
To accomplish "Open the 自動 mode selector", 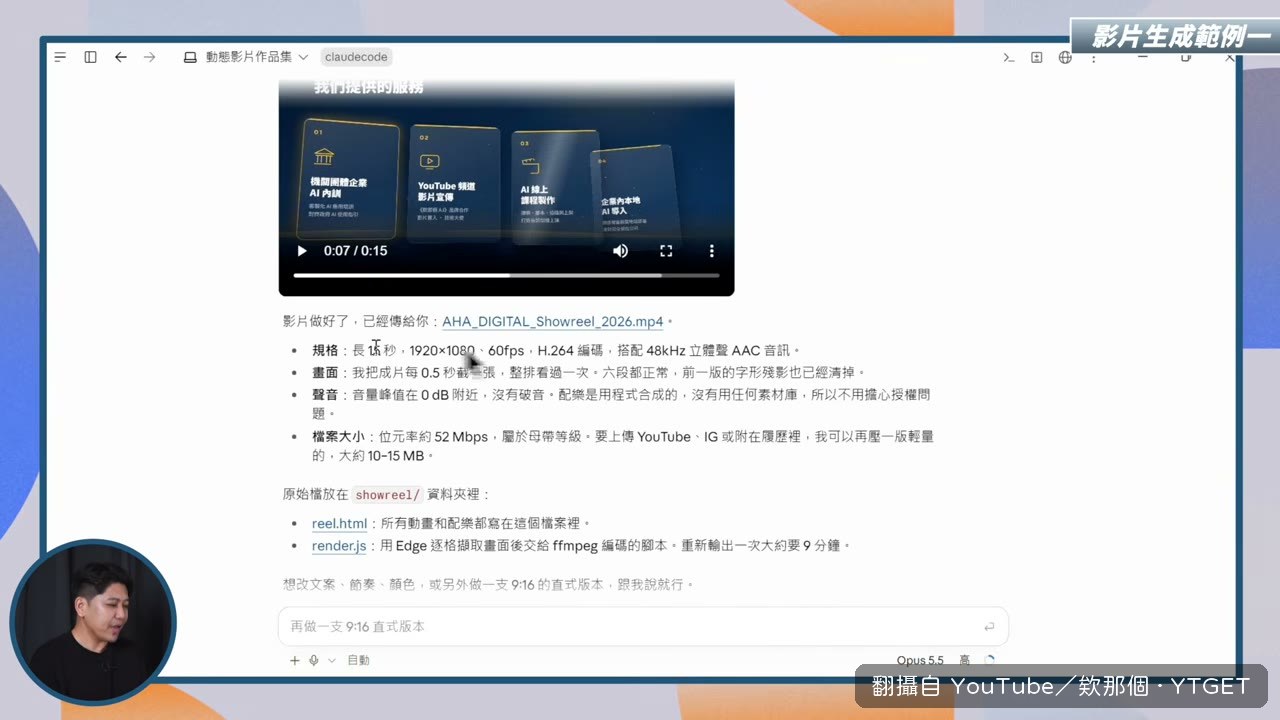I will point(358,660).
